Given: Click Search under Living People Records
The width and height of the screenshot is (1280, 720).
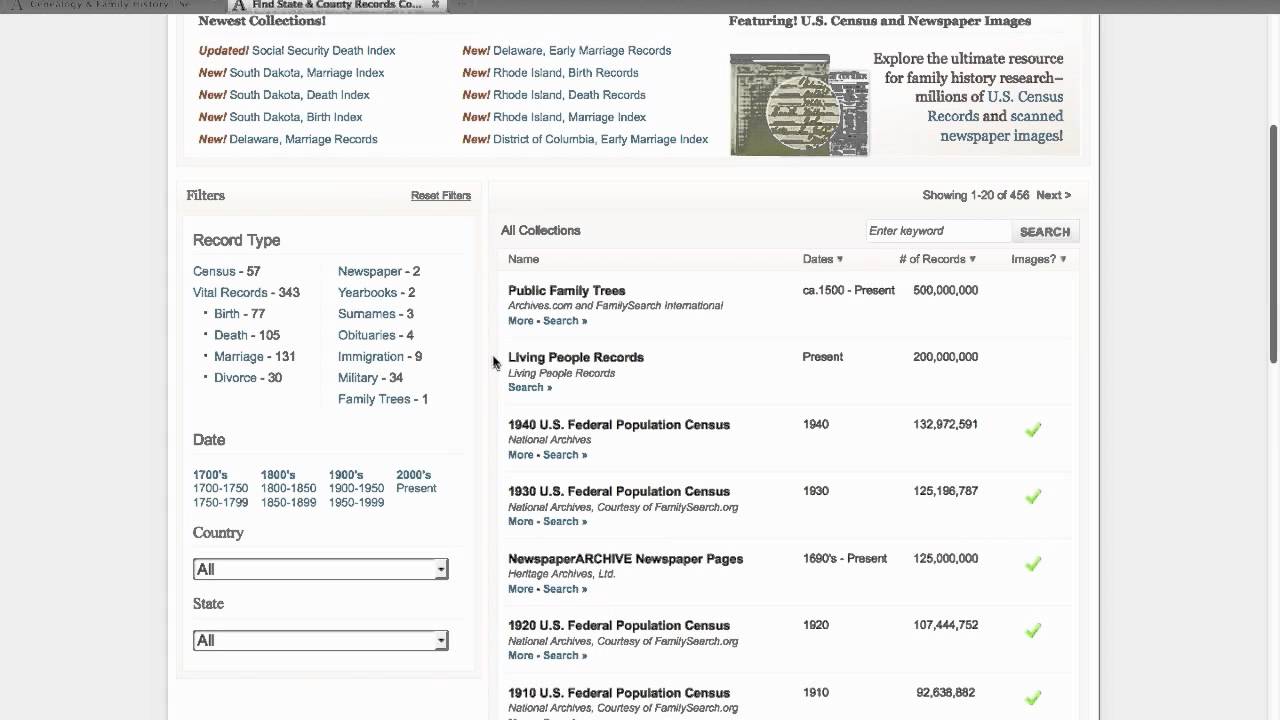Looking at the screenshot, I should click(530, 388).
